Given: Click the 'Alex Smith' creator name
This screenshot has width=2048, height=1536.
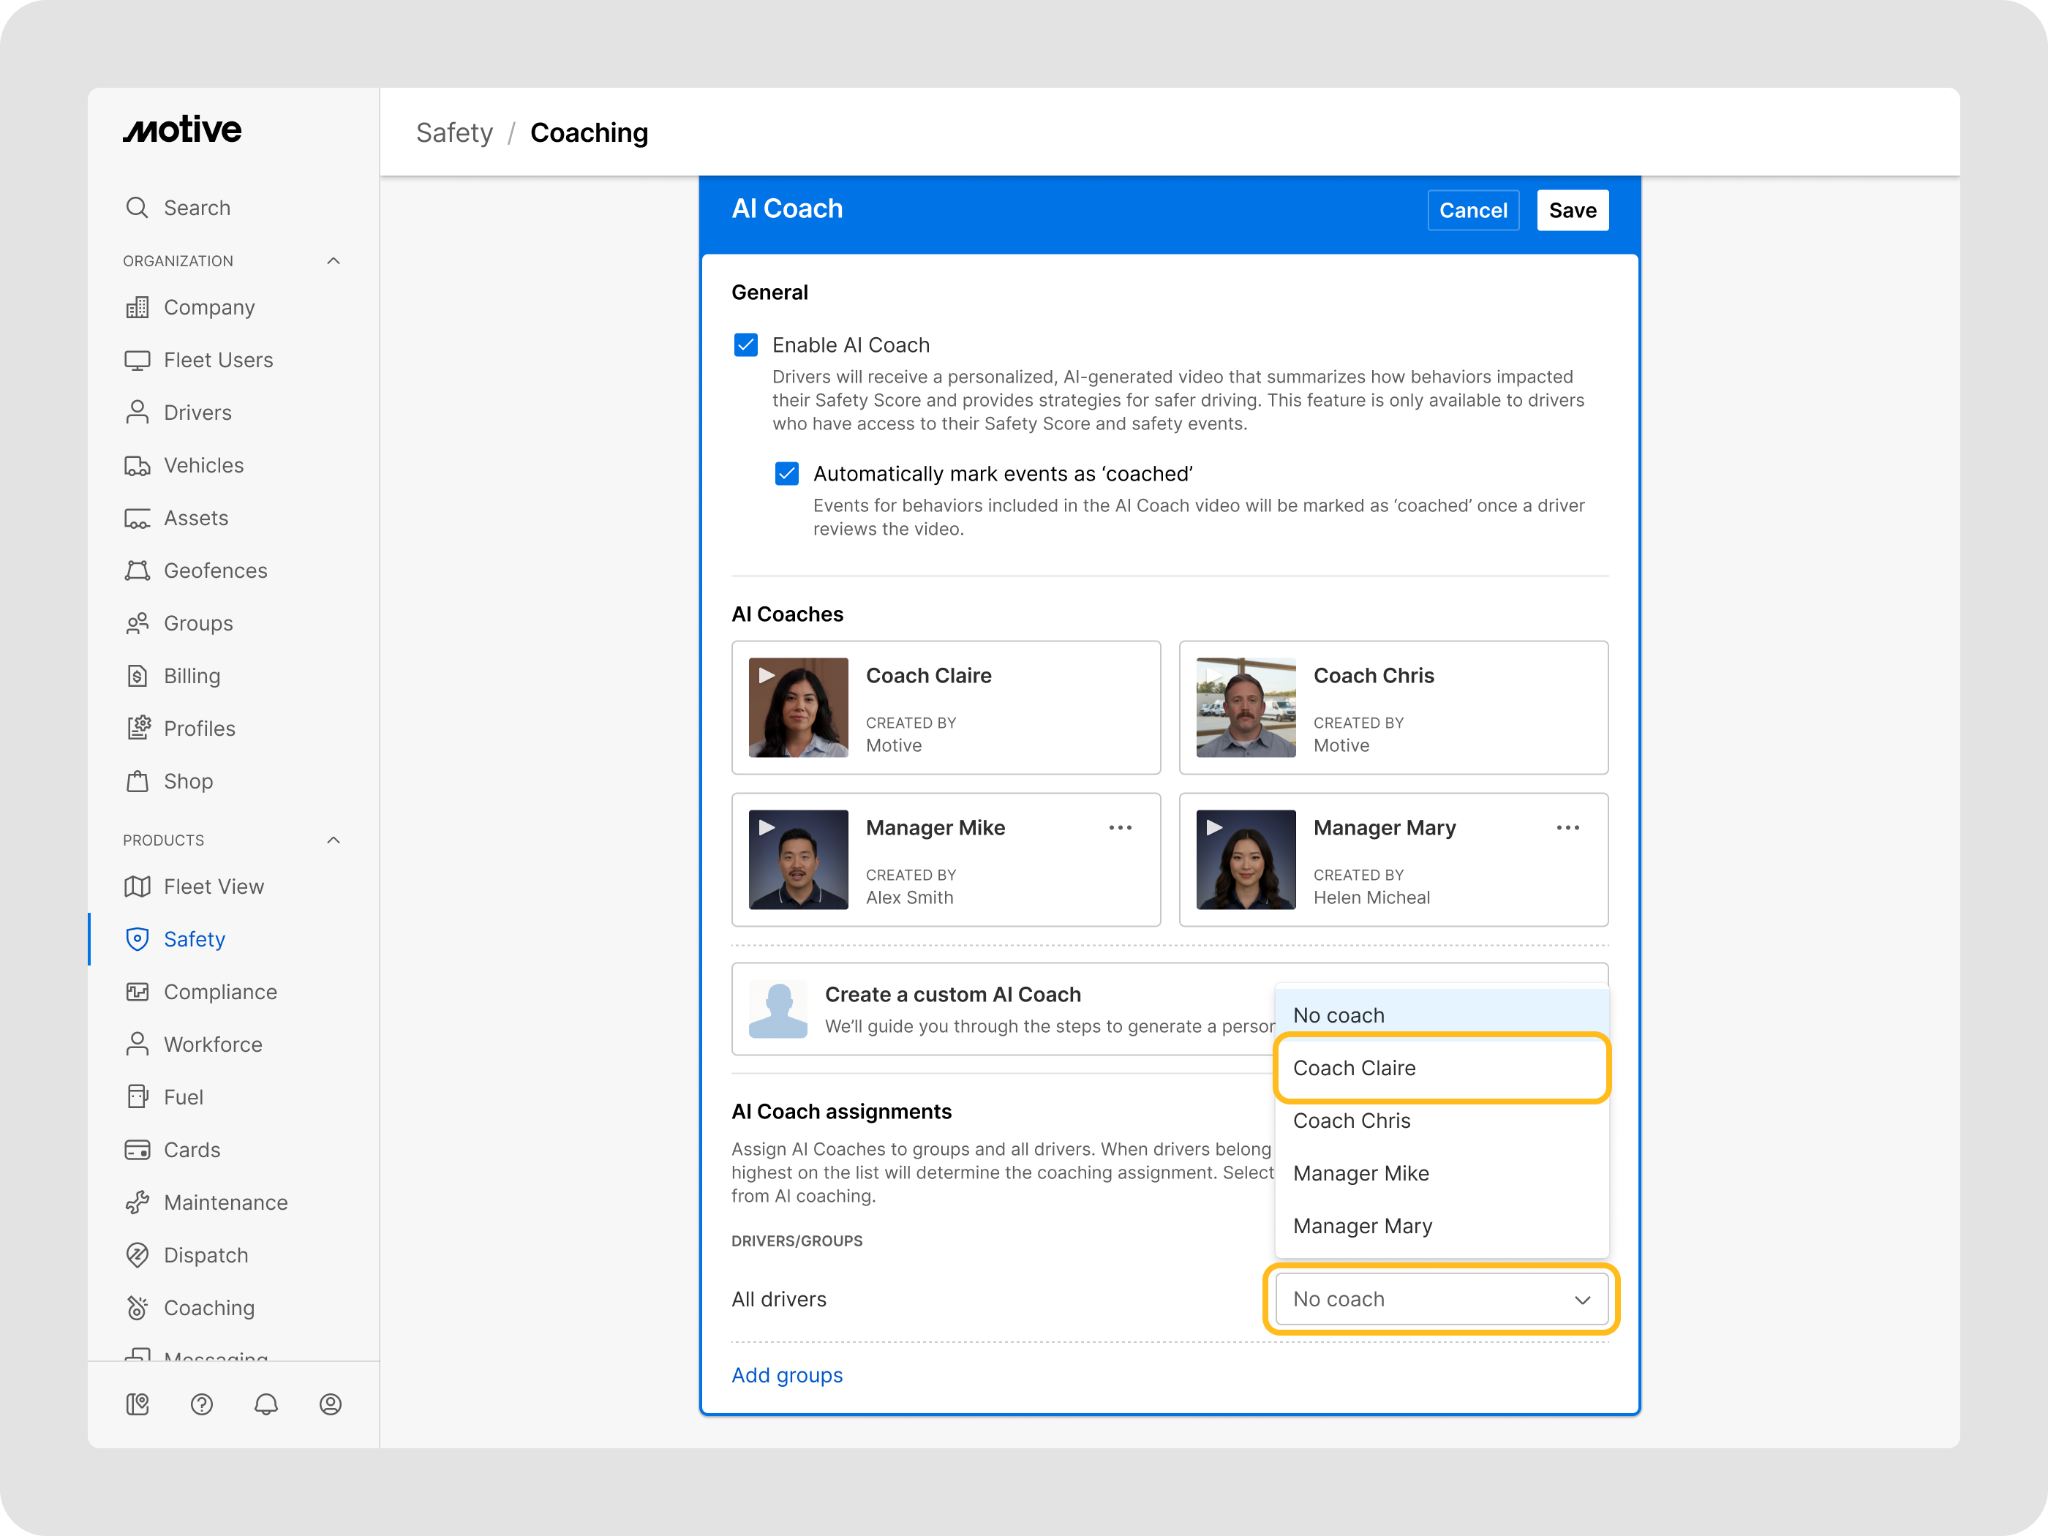Looking at the screenshot, I should [909, 898].
